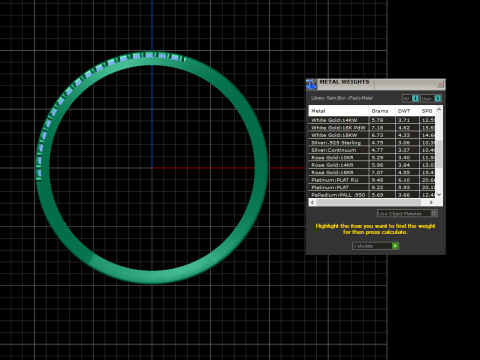Click the 6.10 DWT value
The image size is (480, 360).
[x=404, y=180]
